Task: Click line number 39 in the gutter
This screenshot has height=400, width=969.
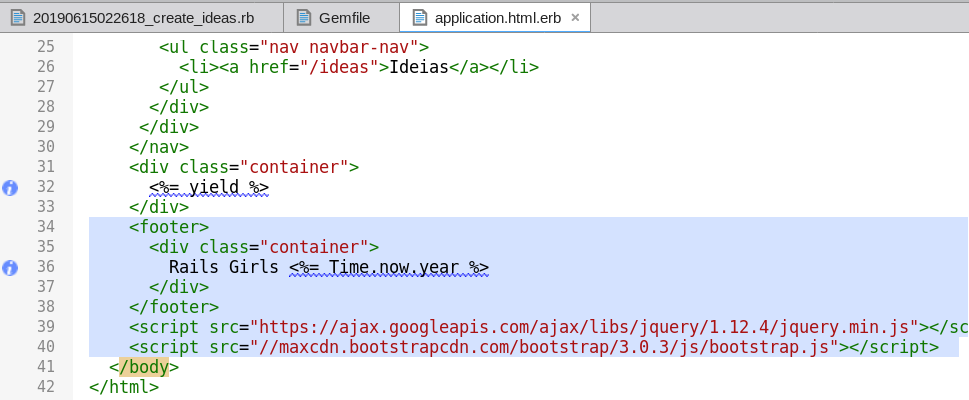Action: [46, 327]
